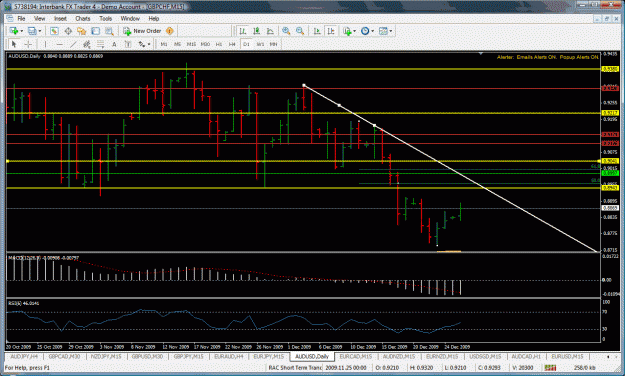Expand the Periods dropdown arrow
Image resolution: width=625 pixels, height=376 pixels.
[x=373, y=31]
